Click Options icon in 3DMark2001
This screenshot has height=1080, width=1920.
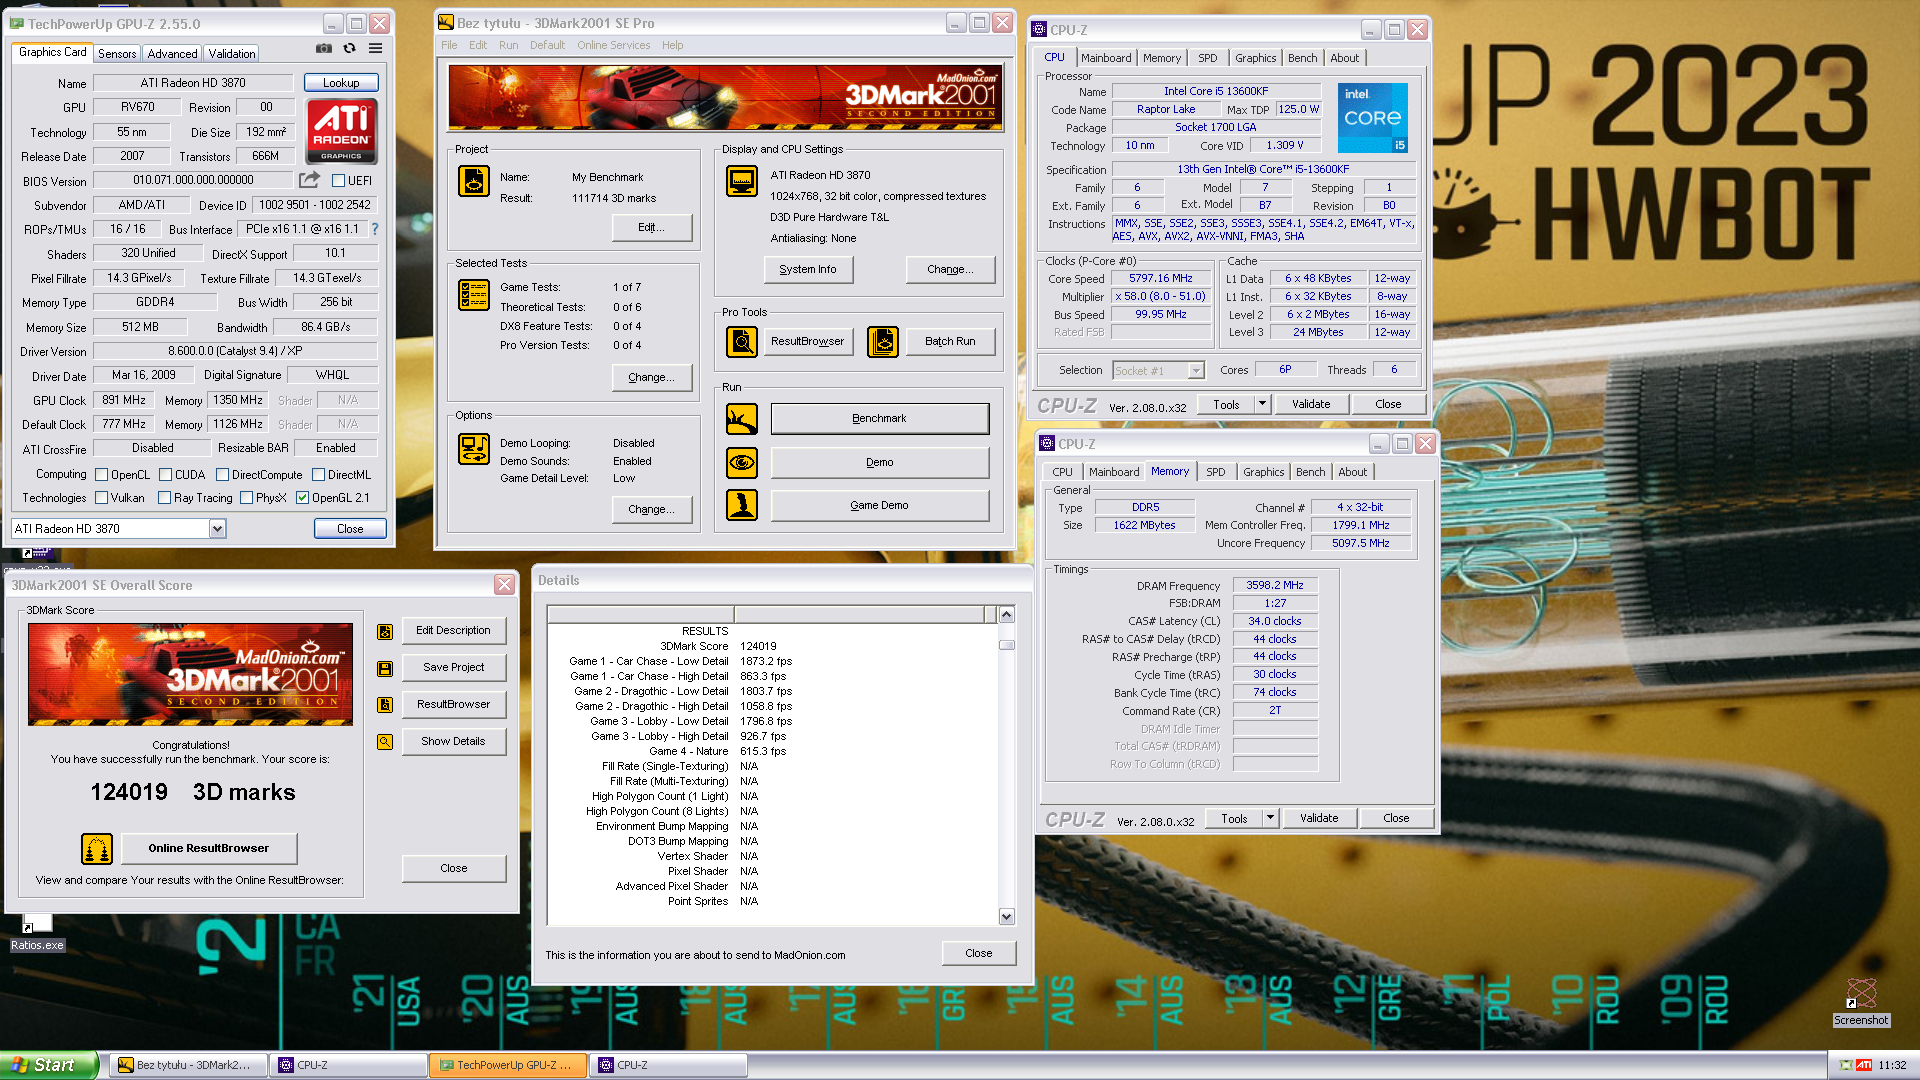point(473,449)
